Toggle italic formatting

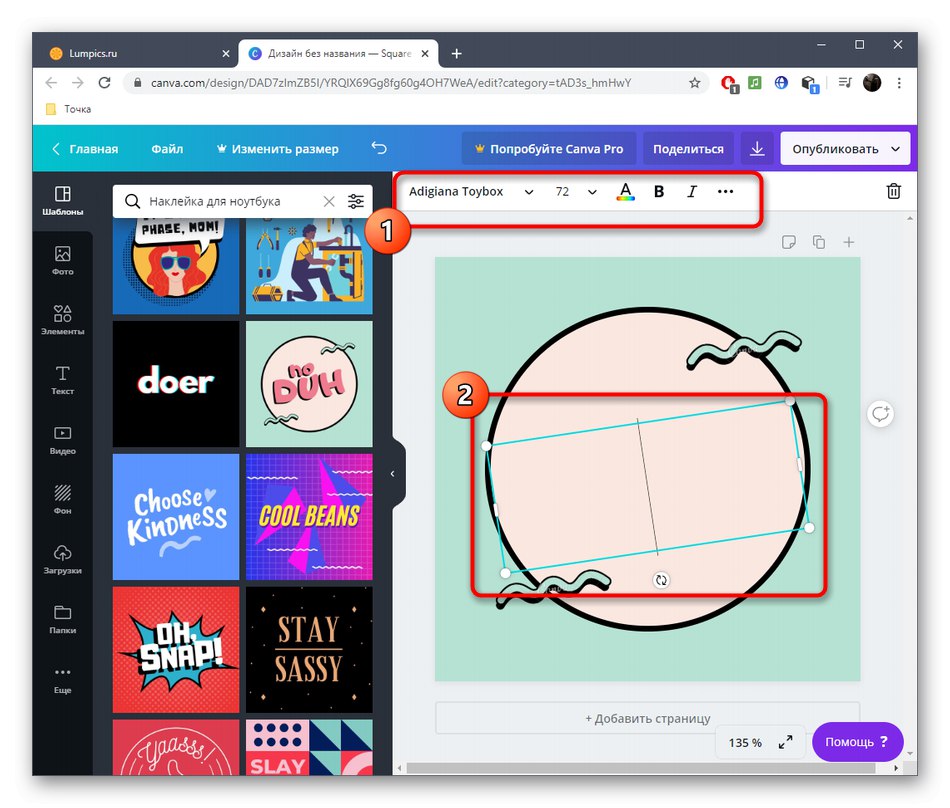click(692, 191)
